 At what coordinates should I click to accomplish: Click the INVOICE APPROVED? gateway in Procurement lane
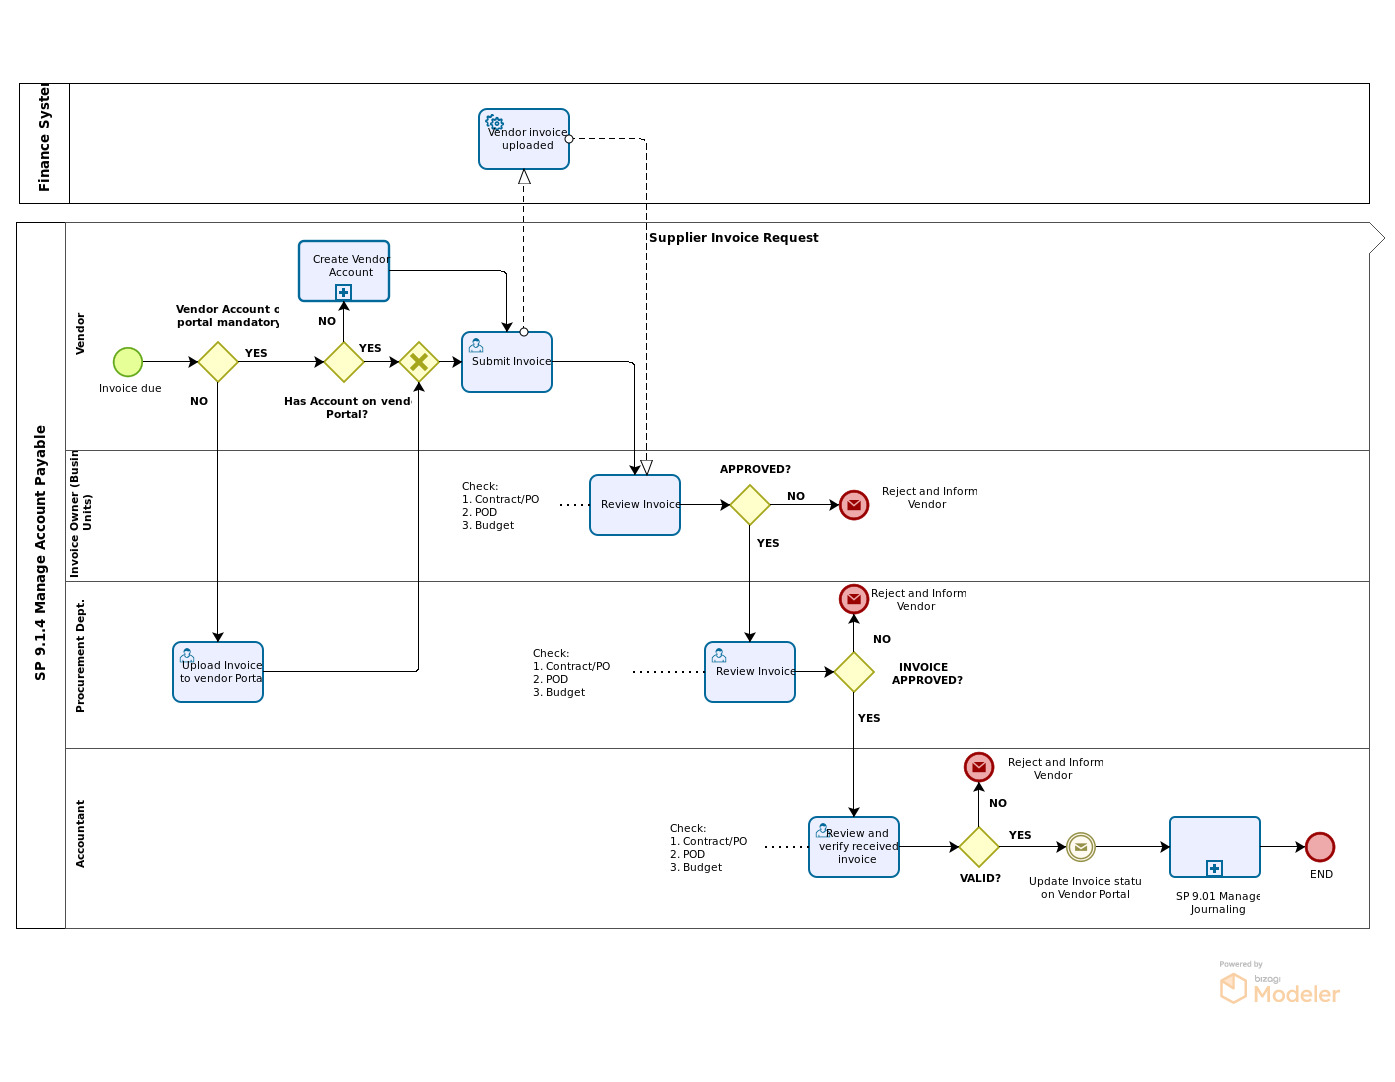coord(854,672)
